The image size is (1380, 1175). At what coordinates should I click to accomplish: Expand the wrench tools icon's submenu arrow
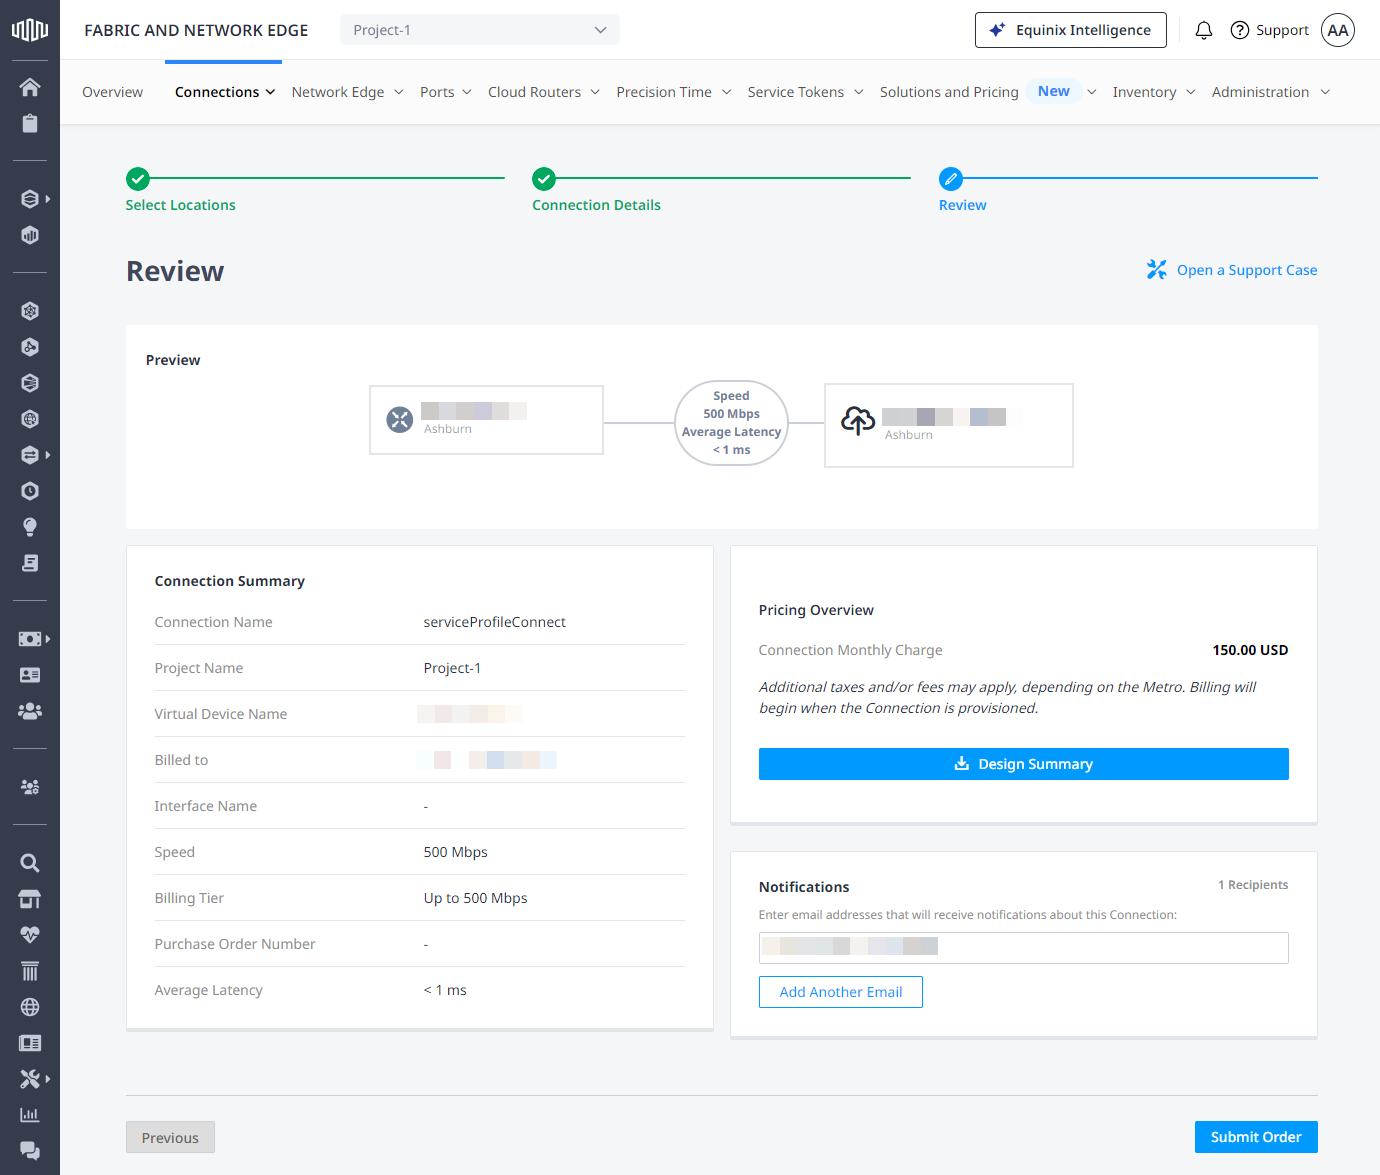coord(48,1079)
